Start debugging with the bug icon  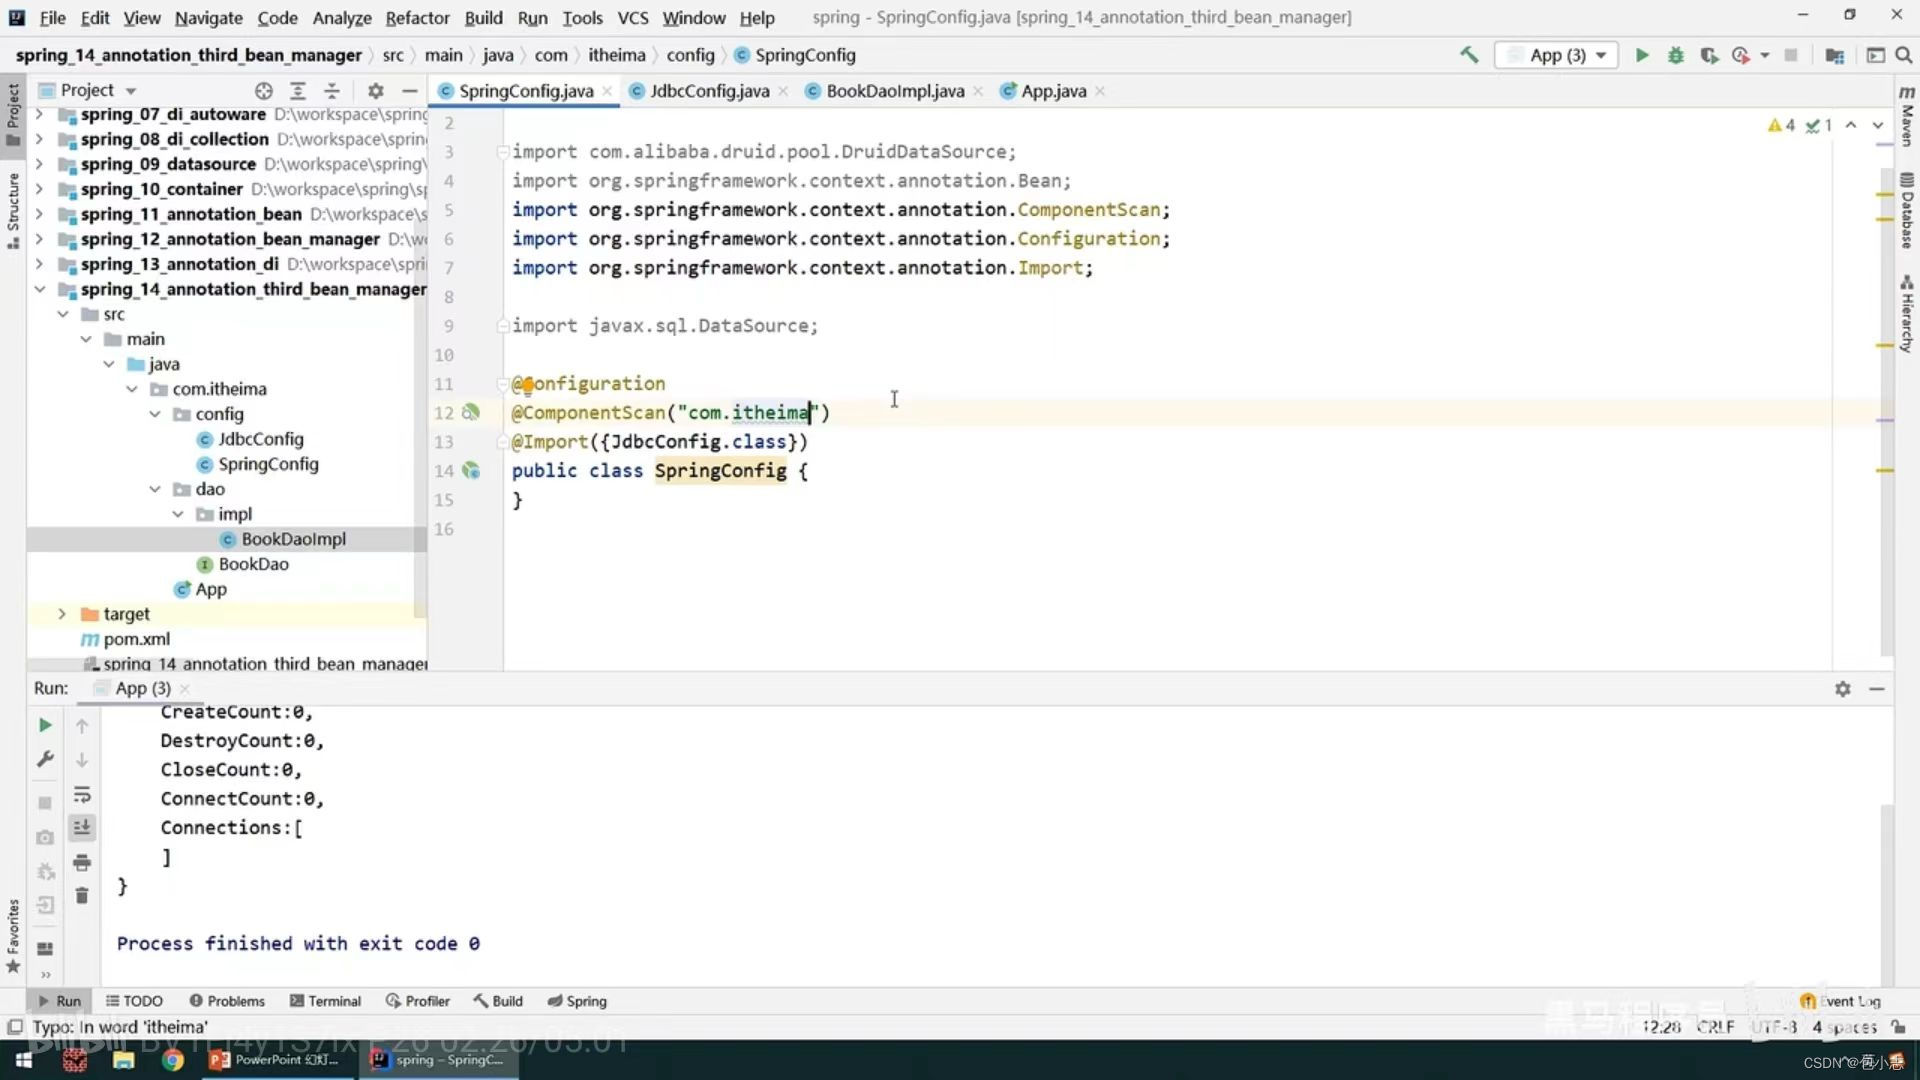(x=1676, y=55)
